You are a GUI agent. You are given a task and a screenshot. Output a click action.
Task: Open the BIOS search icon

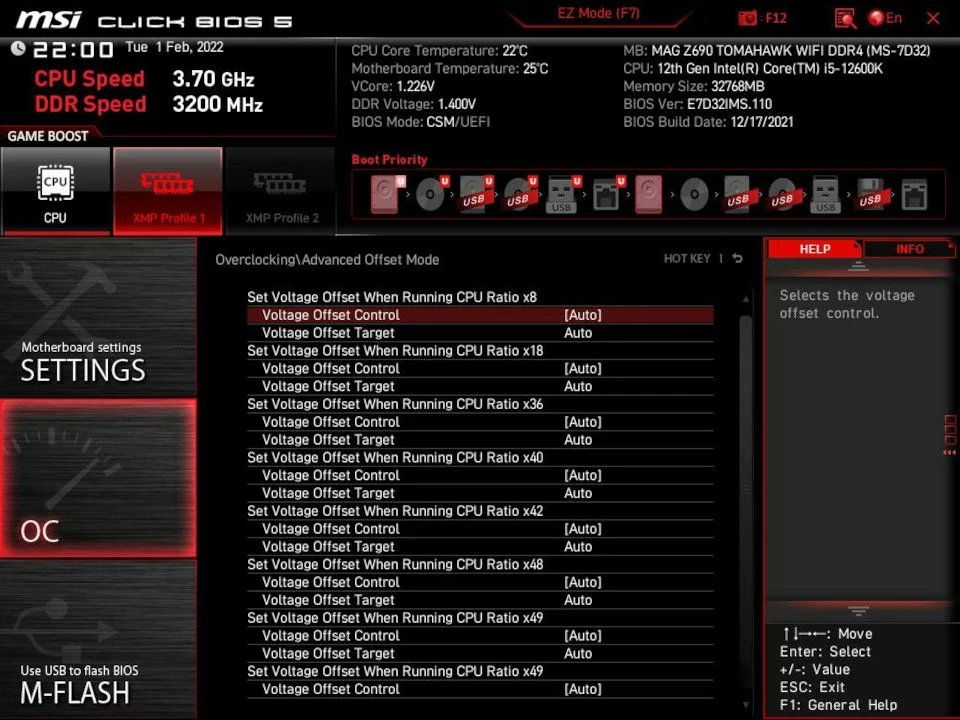point(845,18)
